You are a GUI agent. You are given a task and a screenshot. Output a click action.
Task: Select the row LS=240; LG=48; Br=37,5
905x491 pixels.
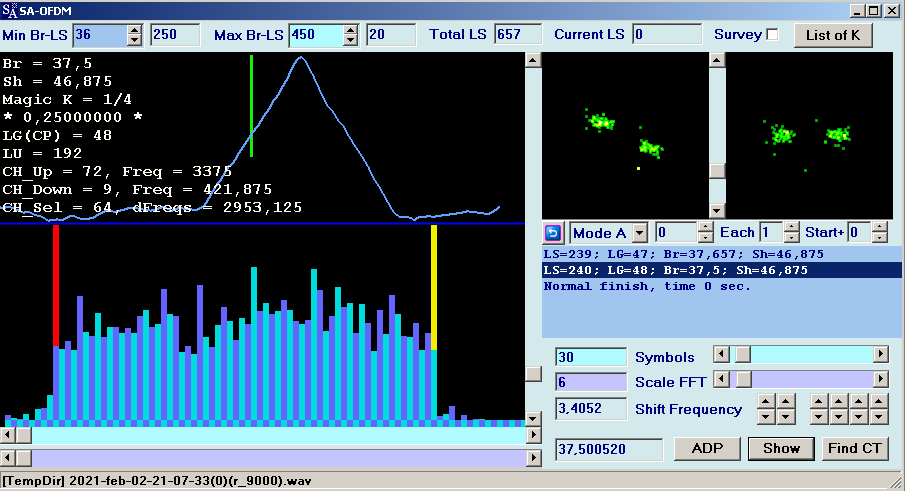pos(721,270)
